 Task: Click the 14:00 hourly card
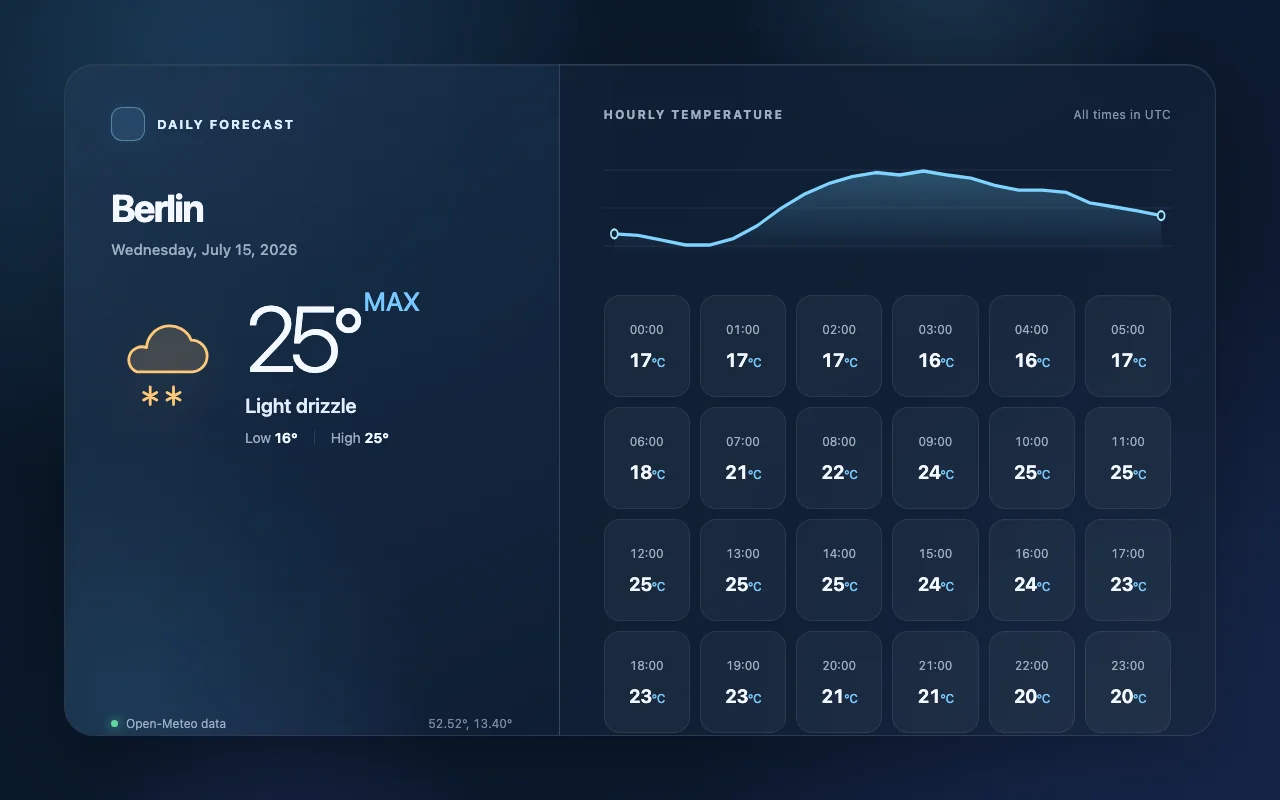tap(839, 570)
